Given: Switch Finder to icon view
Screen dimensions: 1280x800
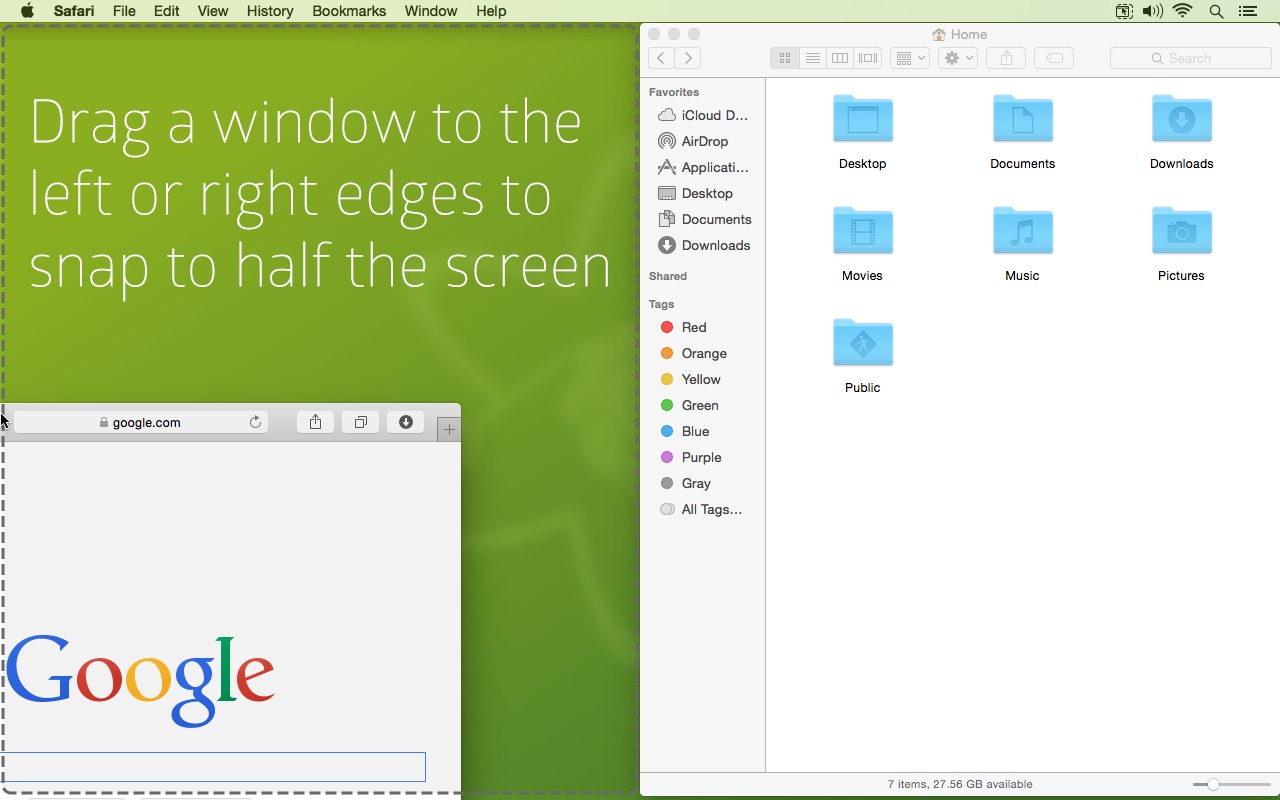Looking at the screenshot, I should (785, 58).
